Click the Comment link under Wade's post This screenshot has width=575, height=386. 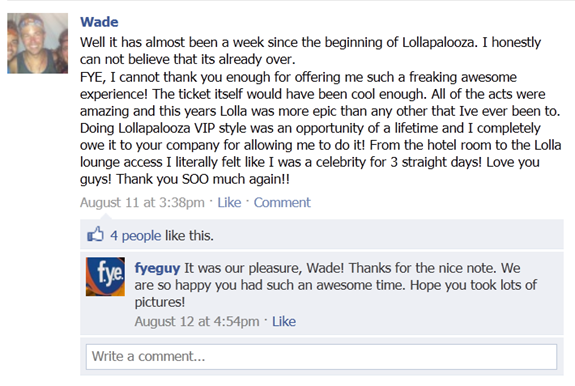pyautogui.click(x=282, y=202)
